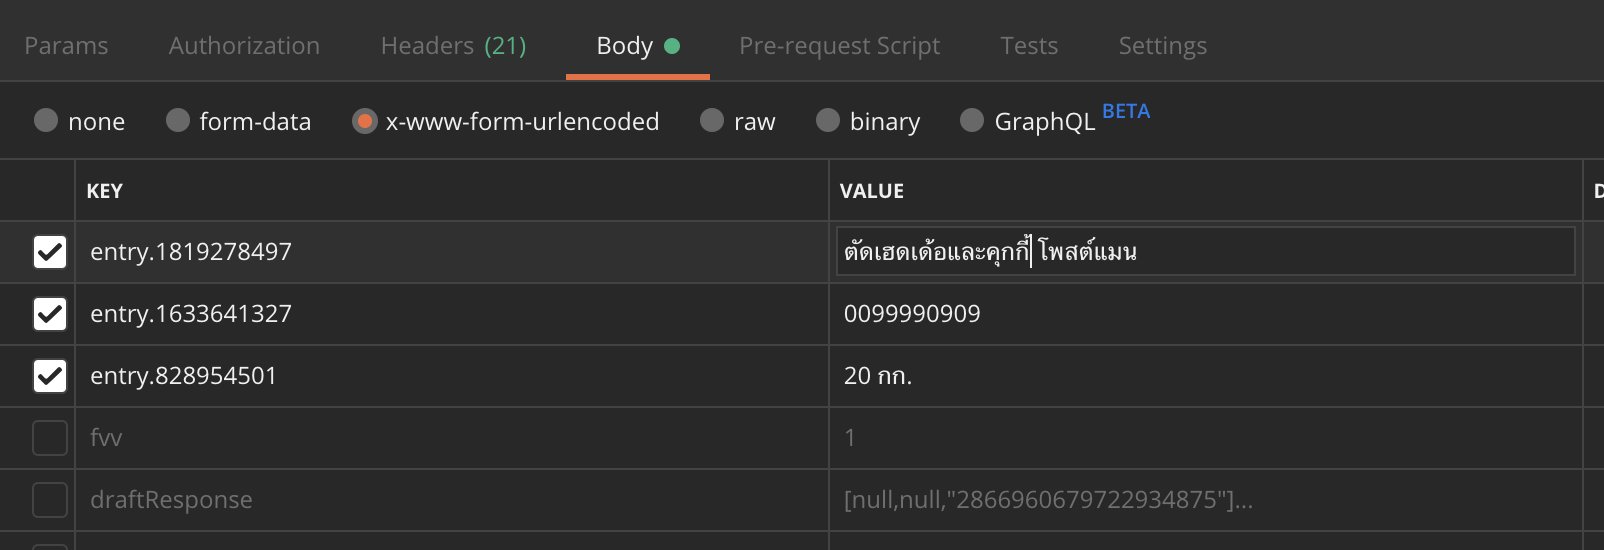Viewport: 1604px width, 550px height.
Task: Click the value 20 กก.
Action: [878, 376]
